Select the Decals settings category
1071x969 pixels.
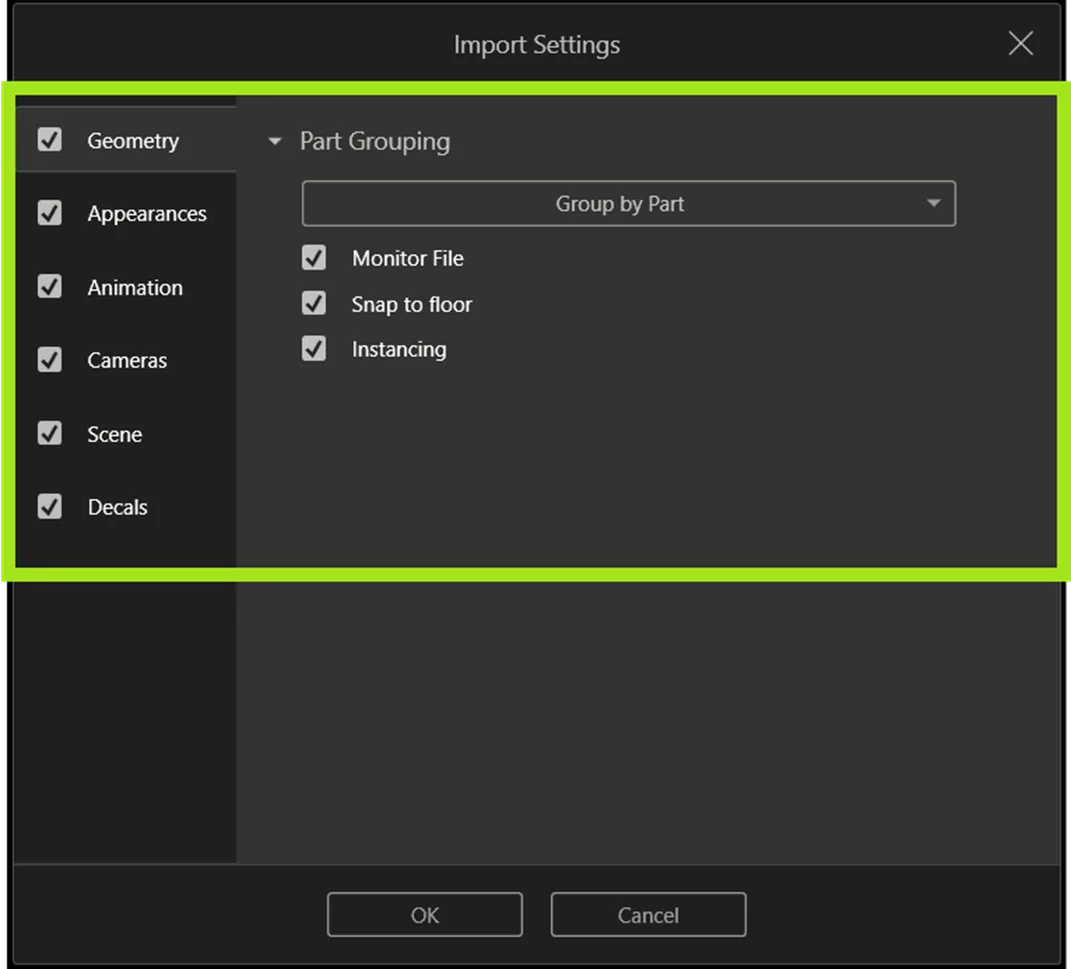117,507
